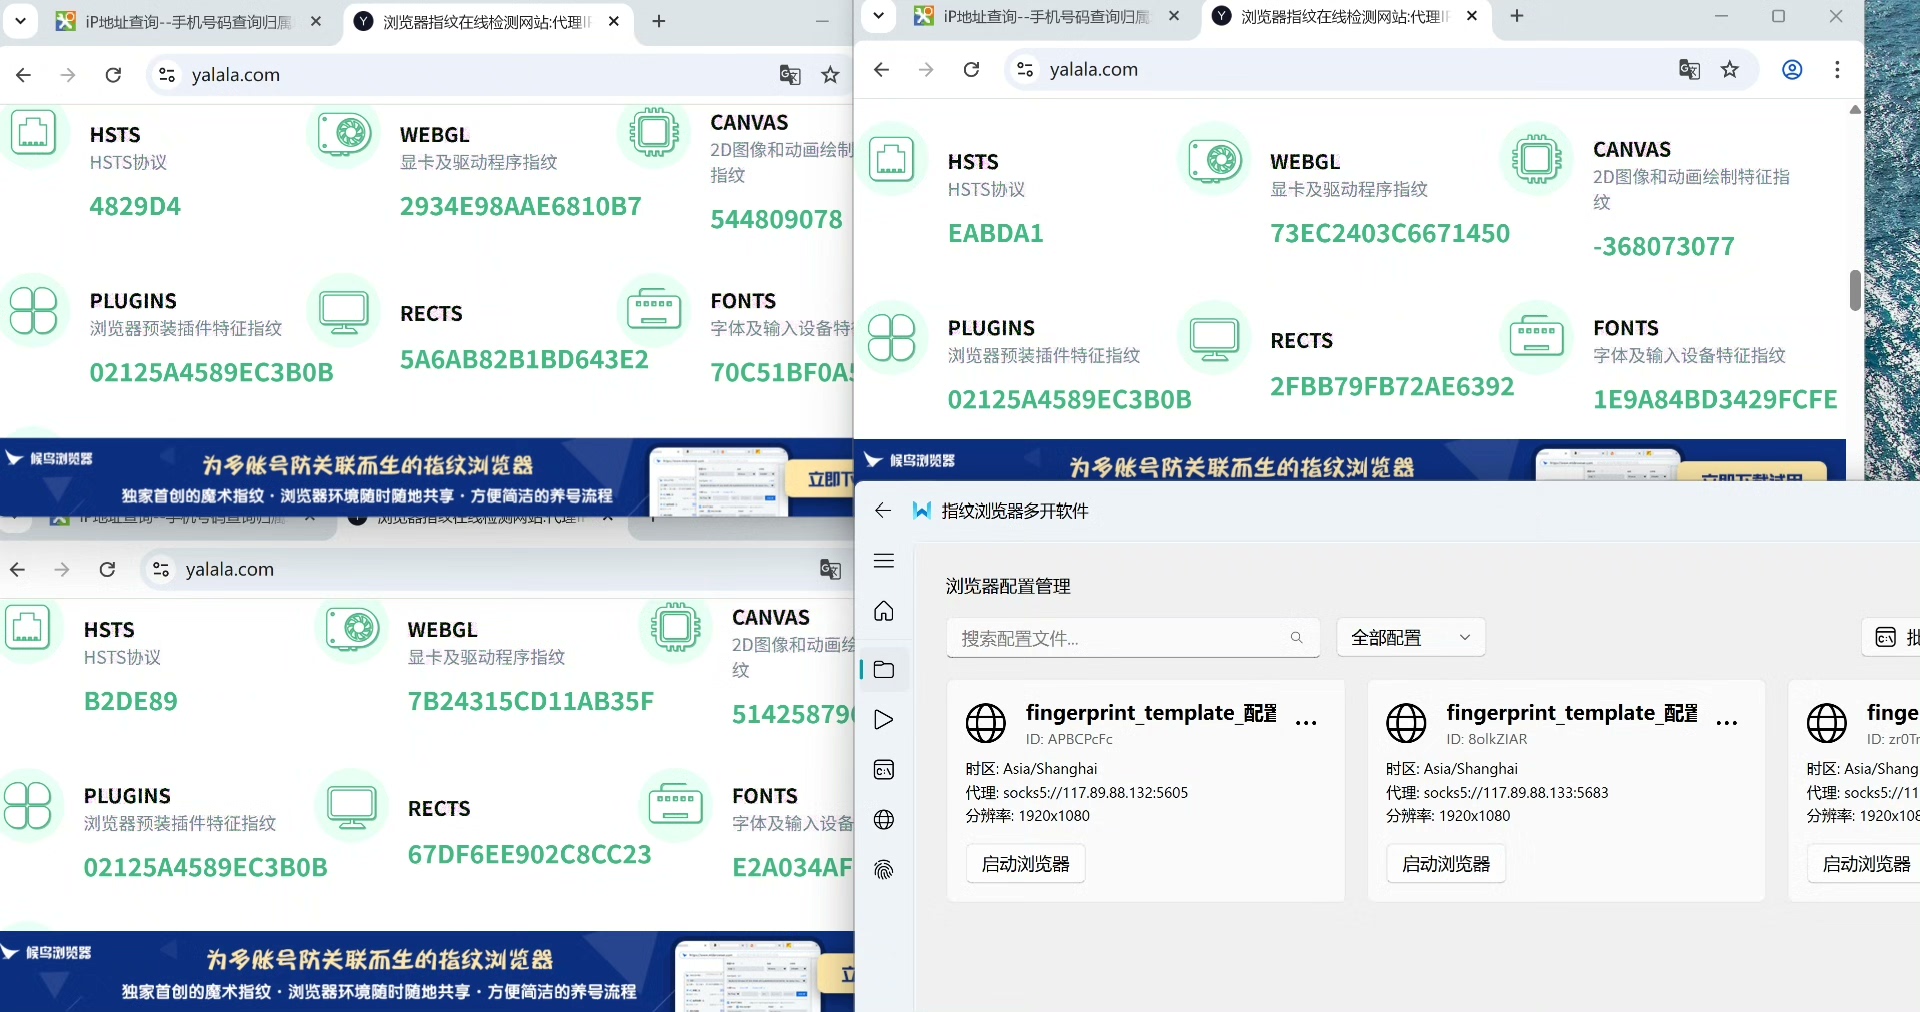Go to home icon in fingerprint app sidebar
The height and width of the screenshot is (1012, 1920).
[x=883, y=611]
